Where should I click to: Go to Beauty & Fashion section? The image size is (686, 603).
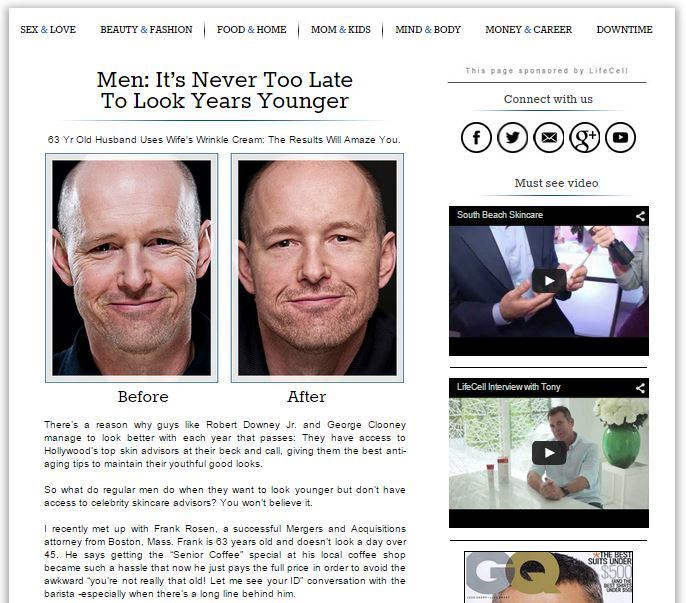pos(146,30)
